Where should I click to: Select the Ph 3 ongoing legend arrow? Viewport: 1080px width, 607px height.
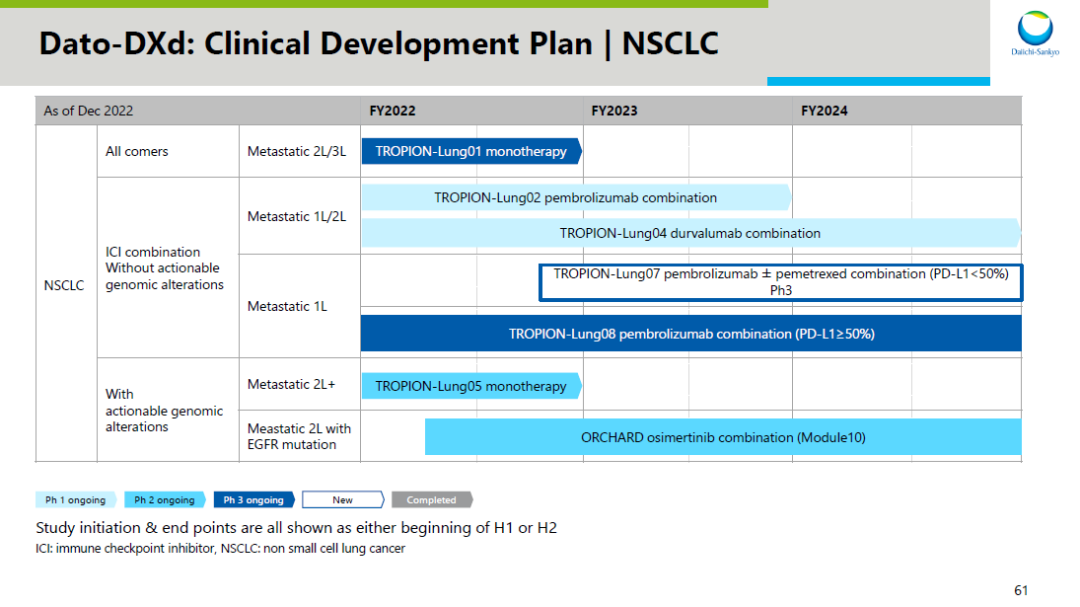click(254, 500)
